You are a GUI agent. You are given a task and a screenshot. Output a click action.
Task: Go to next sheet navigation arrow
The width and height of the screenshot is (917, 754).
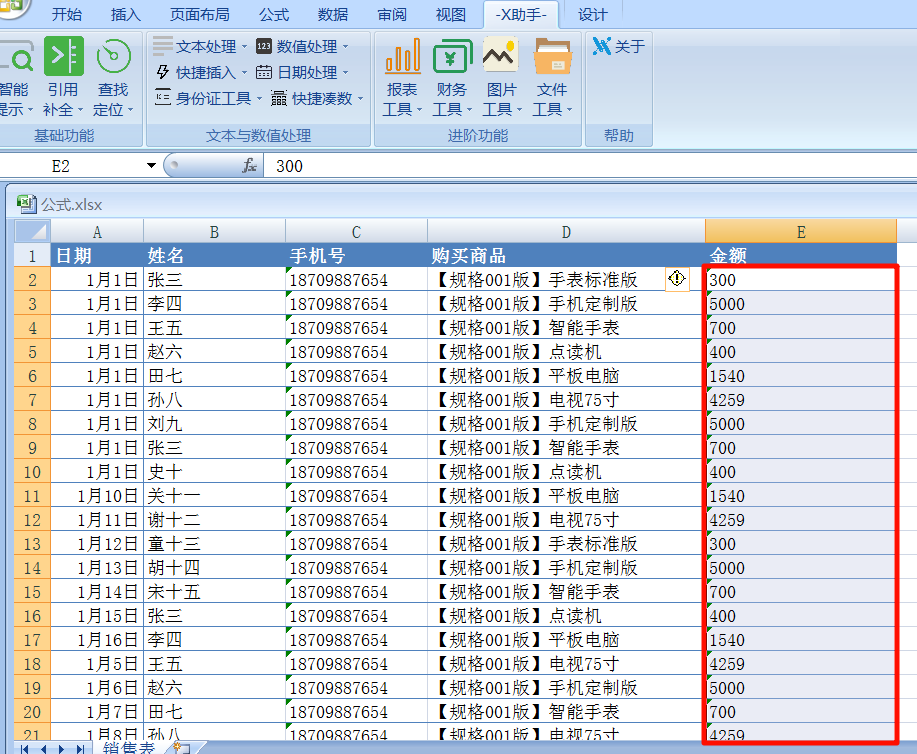pos(61,749)
